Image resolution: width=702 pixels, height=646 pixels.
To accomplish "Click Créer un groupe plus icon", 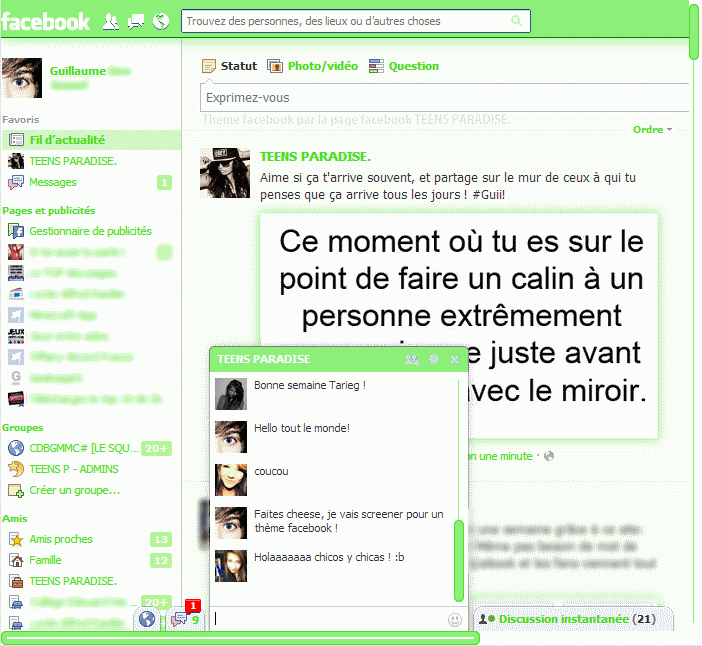I will 16,491.
